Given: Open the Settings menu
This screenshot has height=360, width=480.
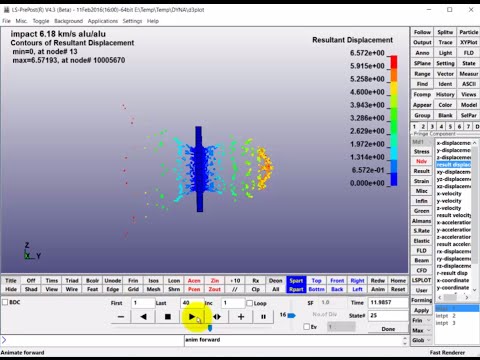Looking at the screenshot, I should tap(132, 21).
